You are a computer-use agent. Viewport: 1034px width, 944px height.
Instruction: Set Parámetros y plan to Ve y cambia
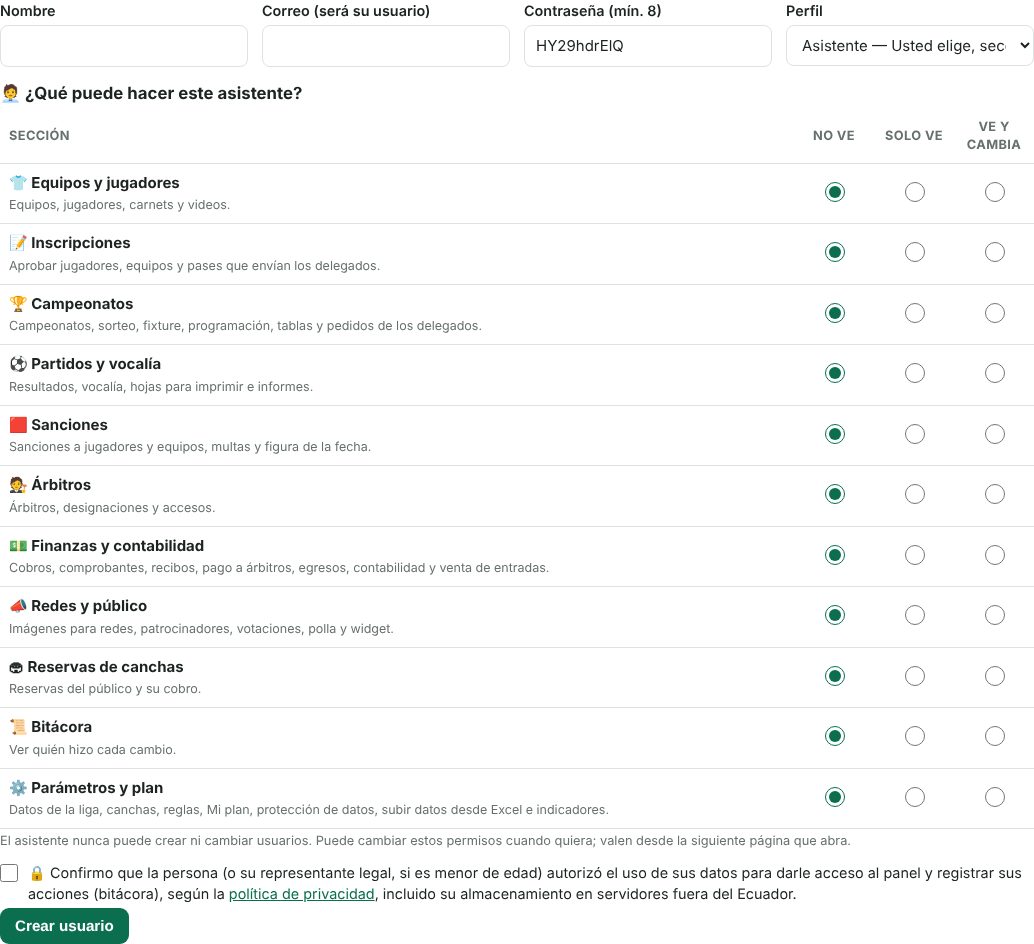994,797
